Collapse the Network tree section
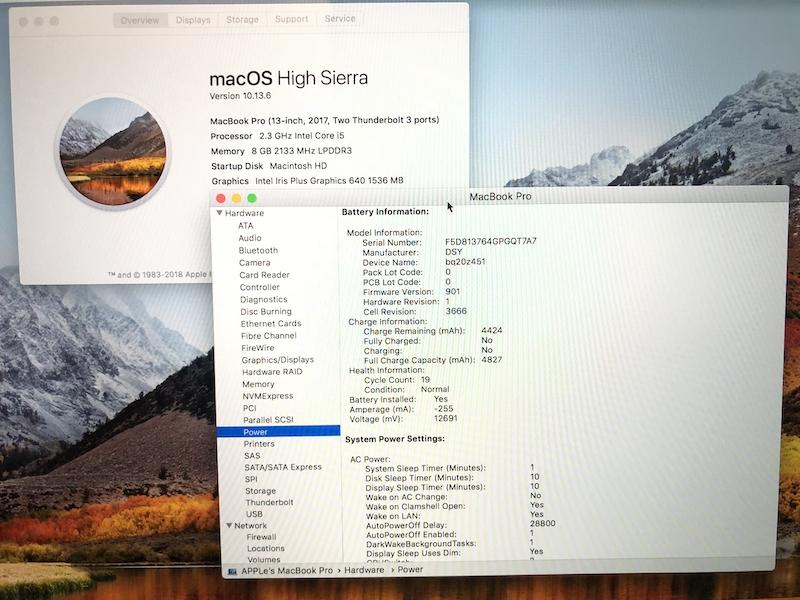The height and width of the screenshot is (600, 800). pos(227,525)
